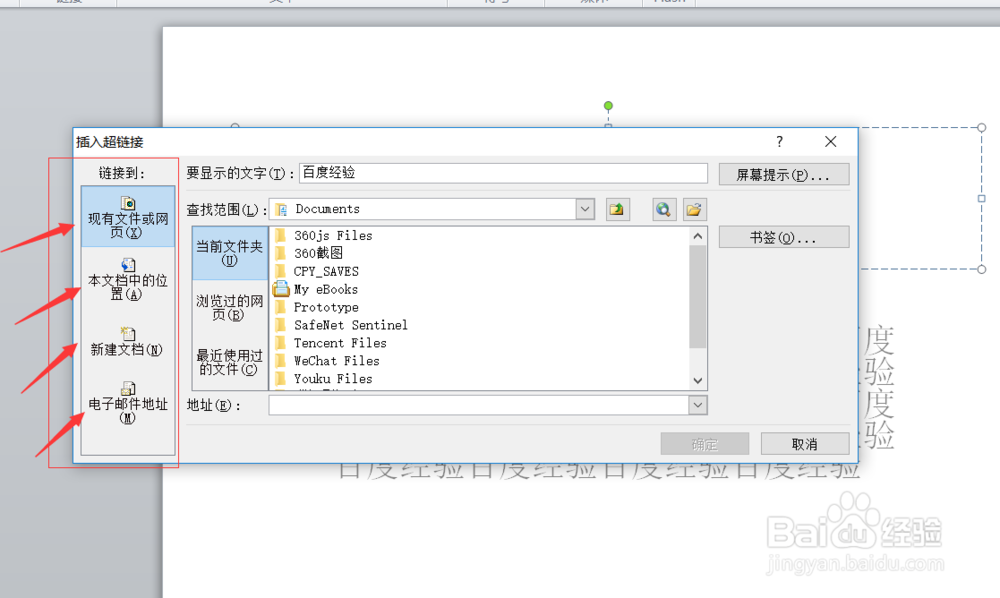Select 本文档中的位置 link type
Viewport: 1000px width, 598px height.
click(128, 279)
